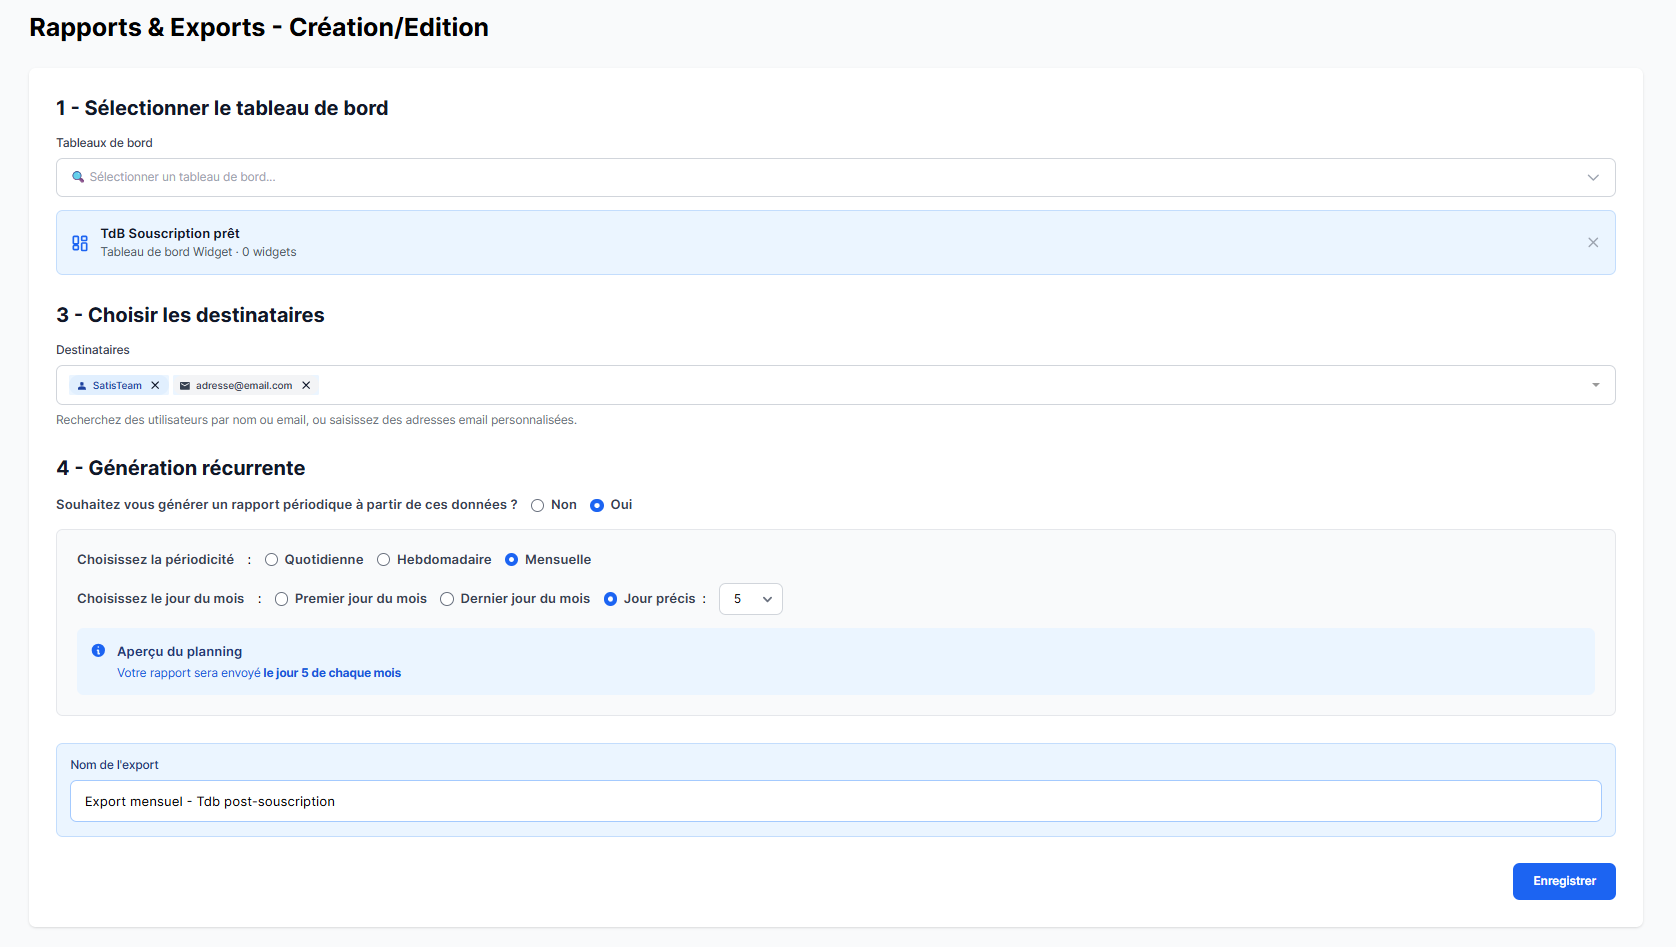Viewport: 1676px width, 947px height.
Task: Click the envelope icon in email tag
Action: pyautogui.click(x=185, y=386)
